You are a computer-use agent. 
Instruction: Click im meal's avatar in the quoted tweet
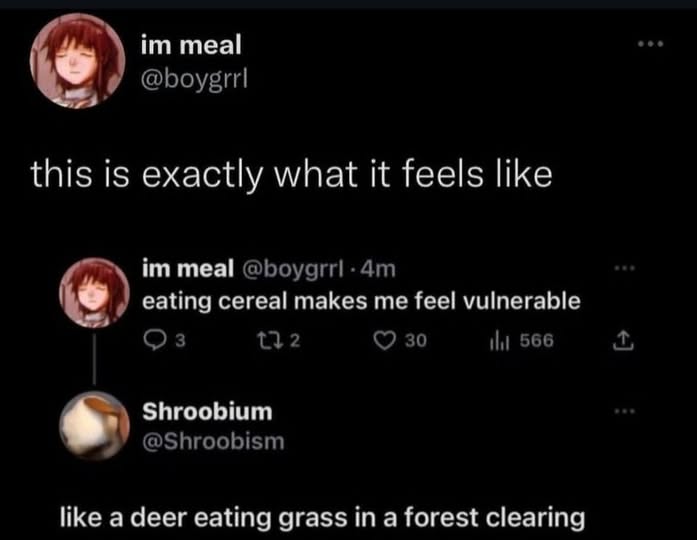(94, 292)
